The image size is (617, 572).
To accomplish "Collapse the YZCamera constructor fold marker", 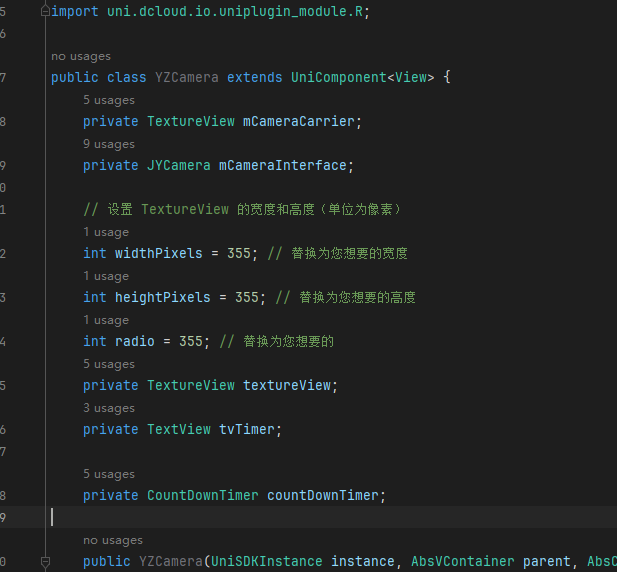I will [45, 562].
